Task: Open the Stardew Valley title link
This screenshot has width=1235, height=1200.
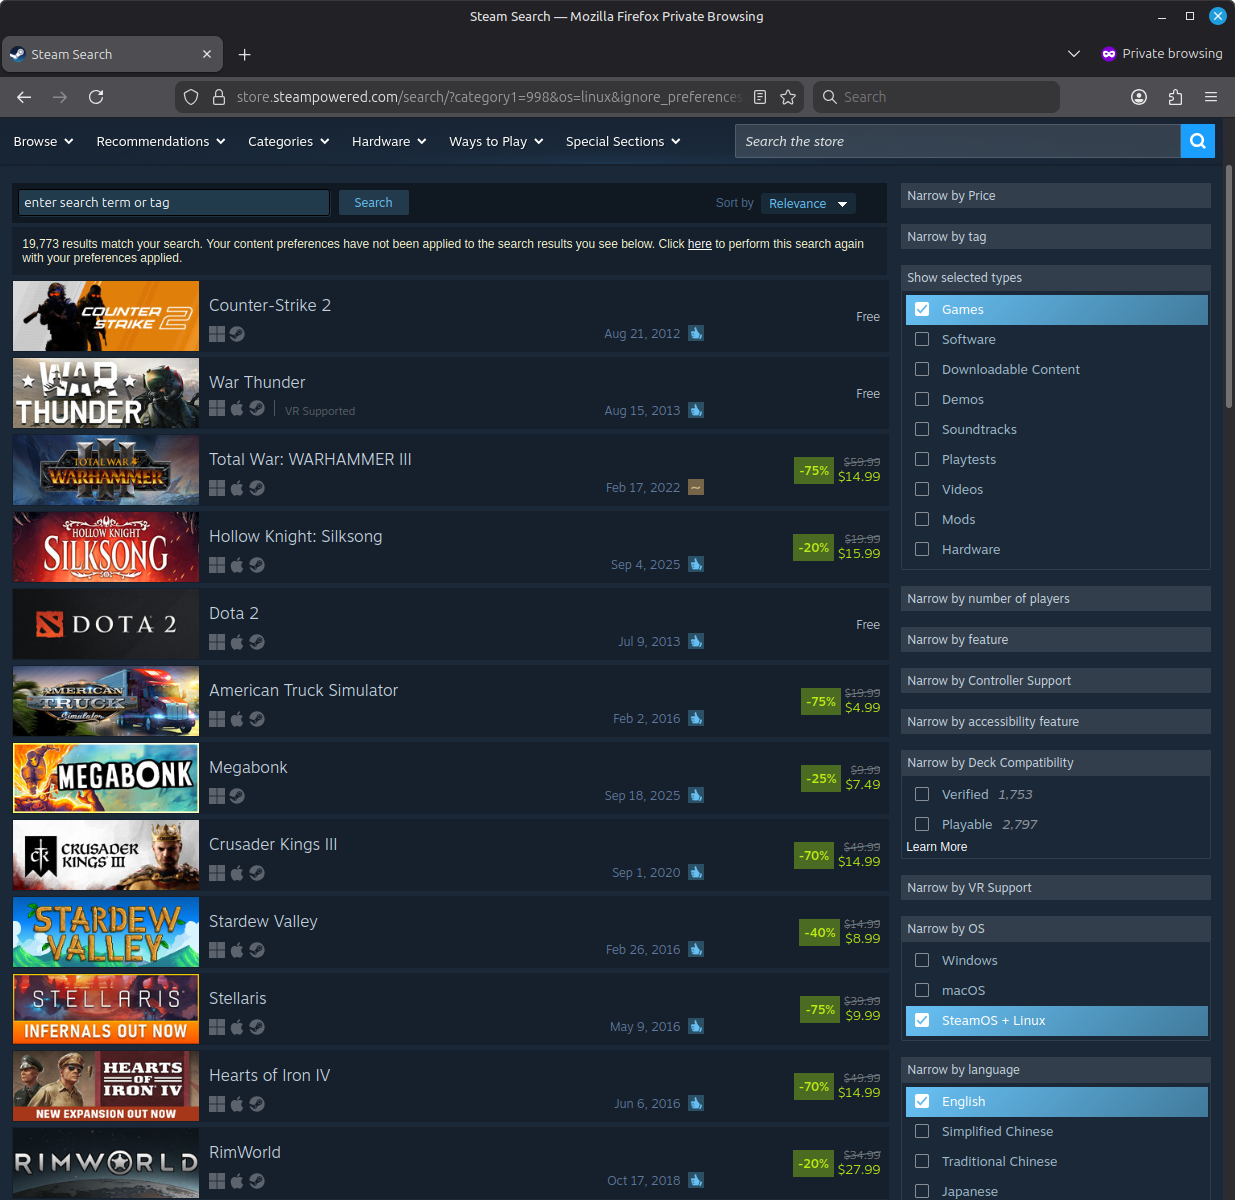Action: pyautogui.click(x=263, y=921)
